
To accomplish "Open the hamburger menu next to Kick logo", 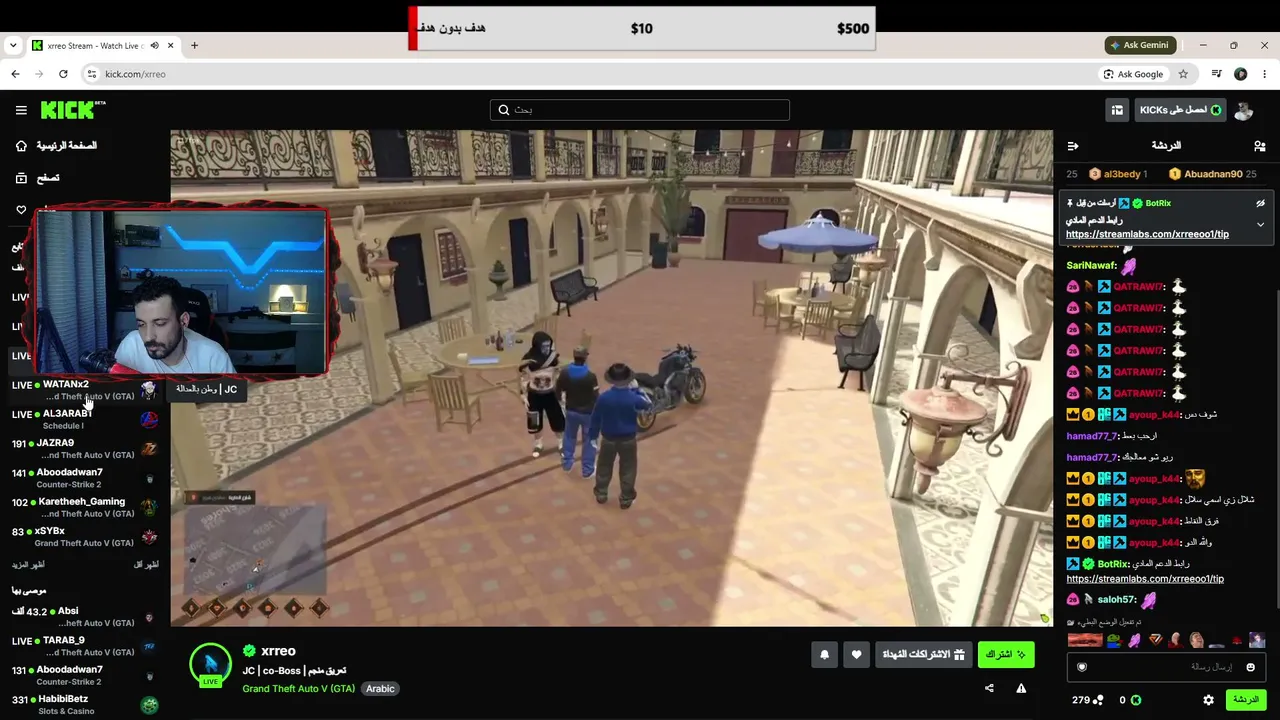I will (x=21, y=110).
